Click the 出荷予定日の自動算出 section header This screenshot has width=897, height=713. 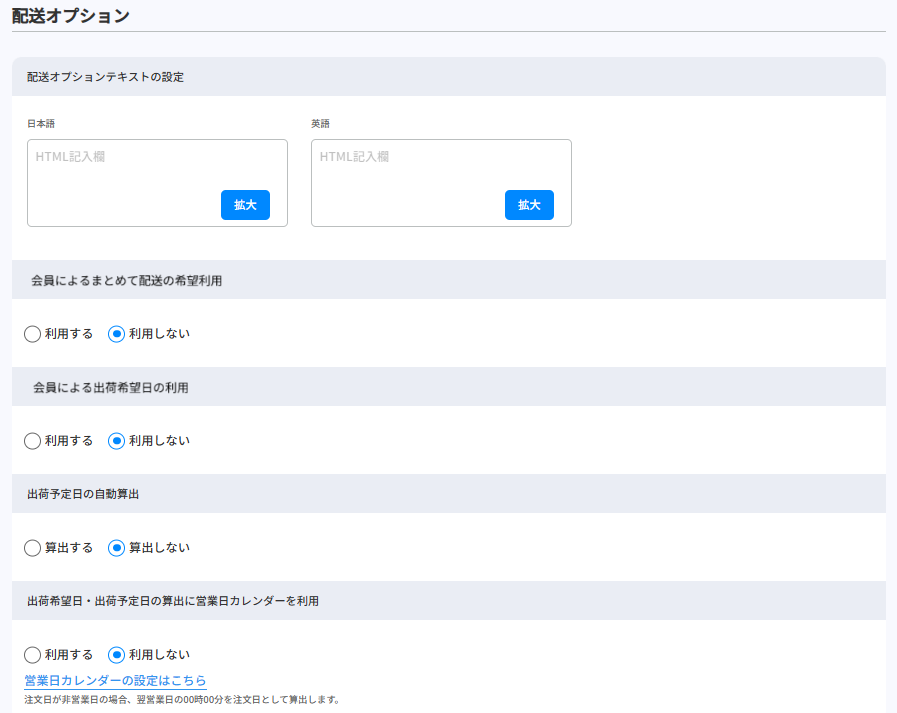[89, 494]
